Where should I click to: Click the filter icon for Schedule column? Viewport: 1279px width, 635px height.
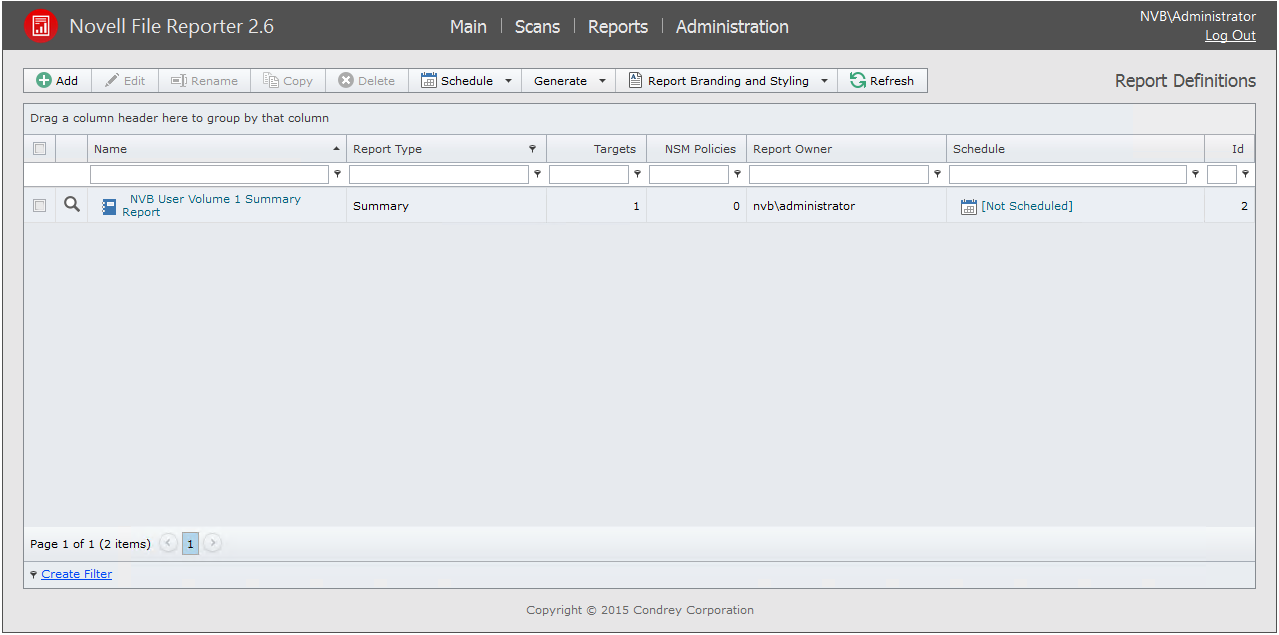[x=1195, y=174]
